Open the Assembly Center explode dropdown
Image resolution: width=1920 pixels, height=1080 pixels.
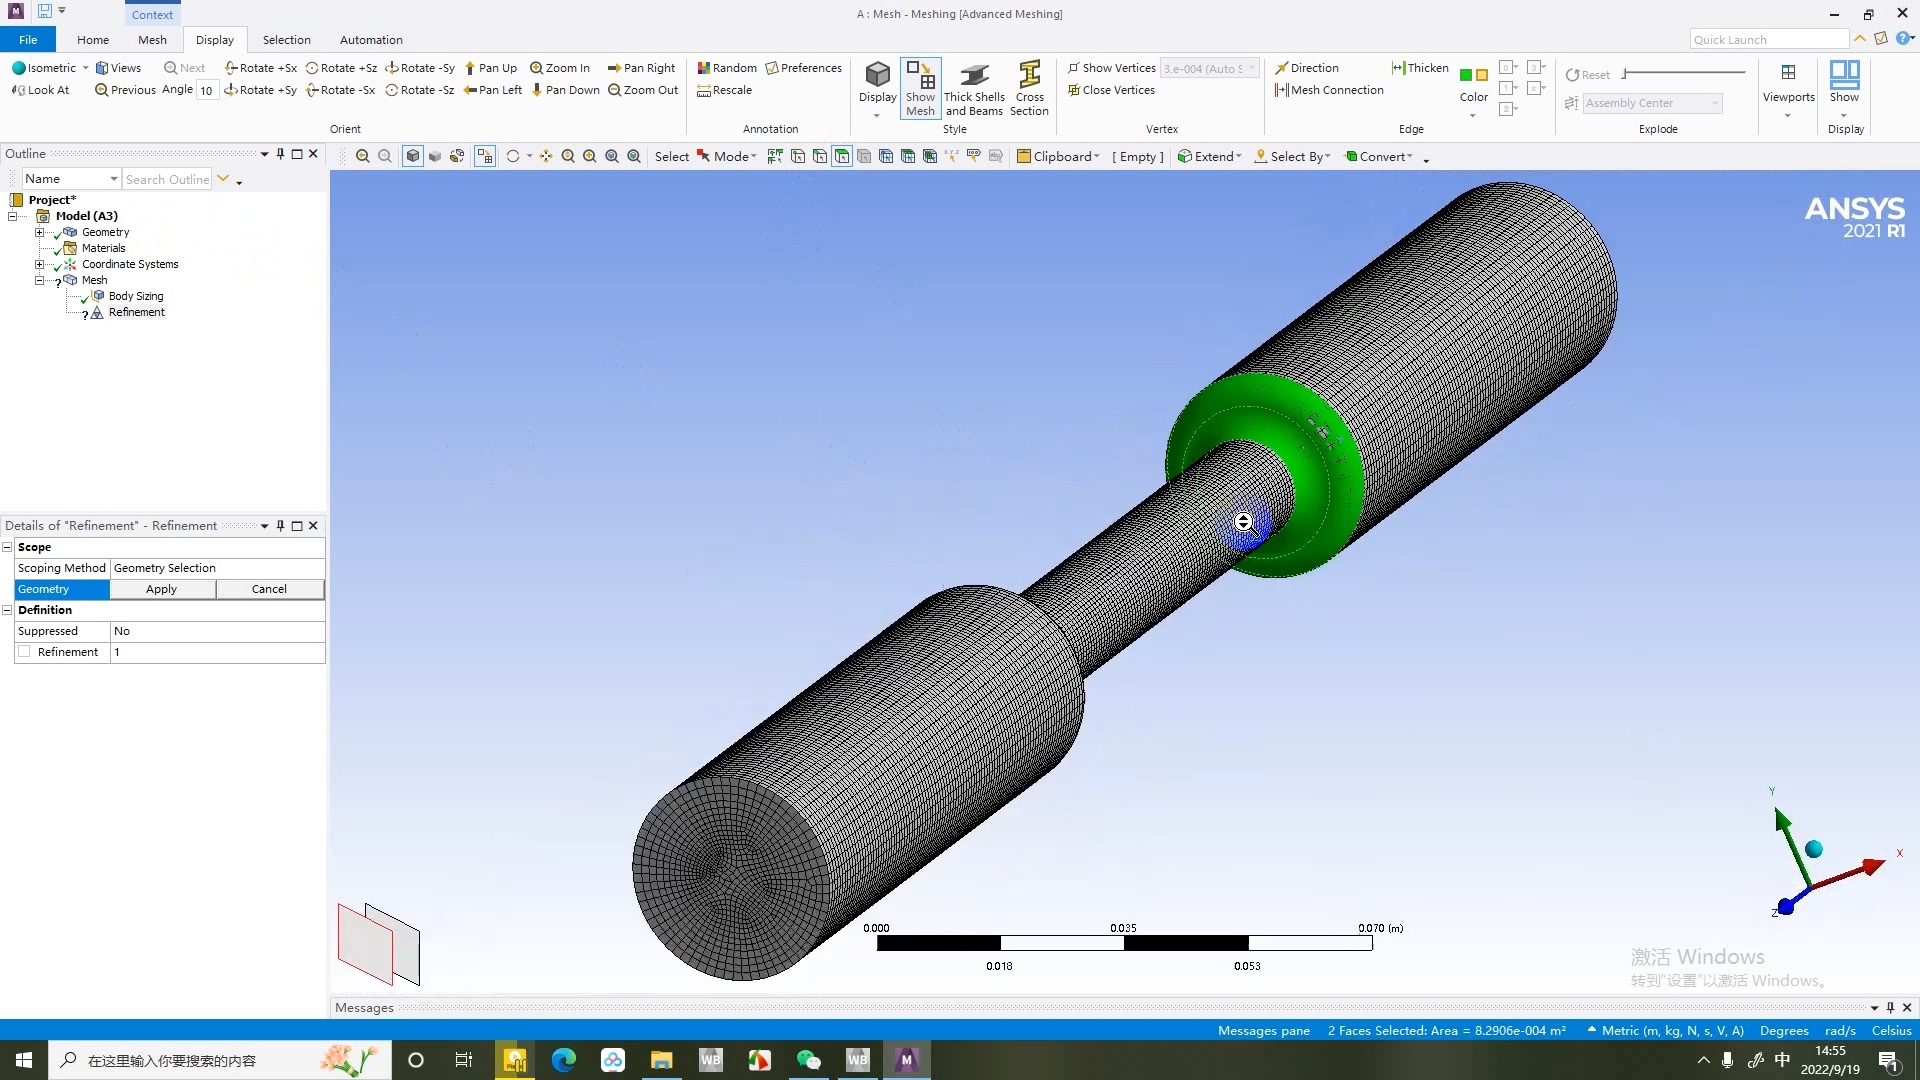(x=1717, y=103)
